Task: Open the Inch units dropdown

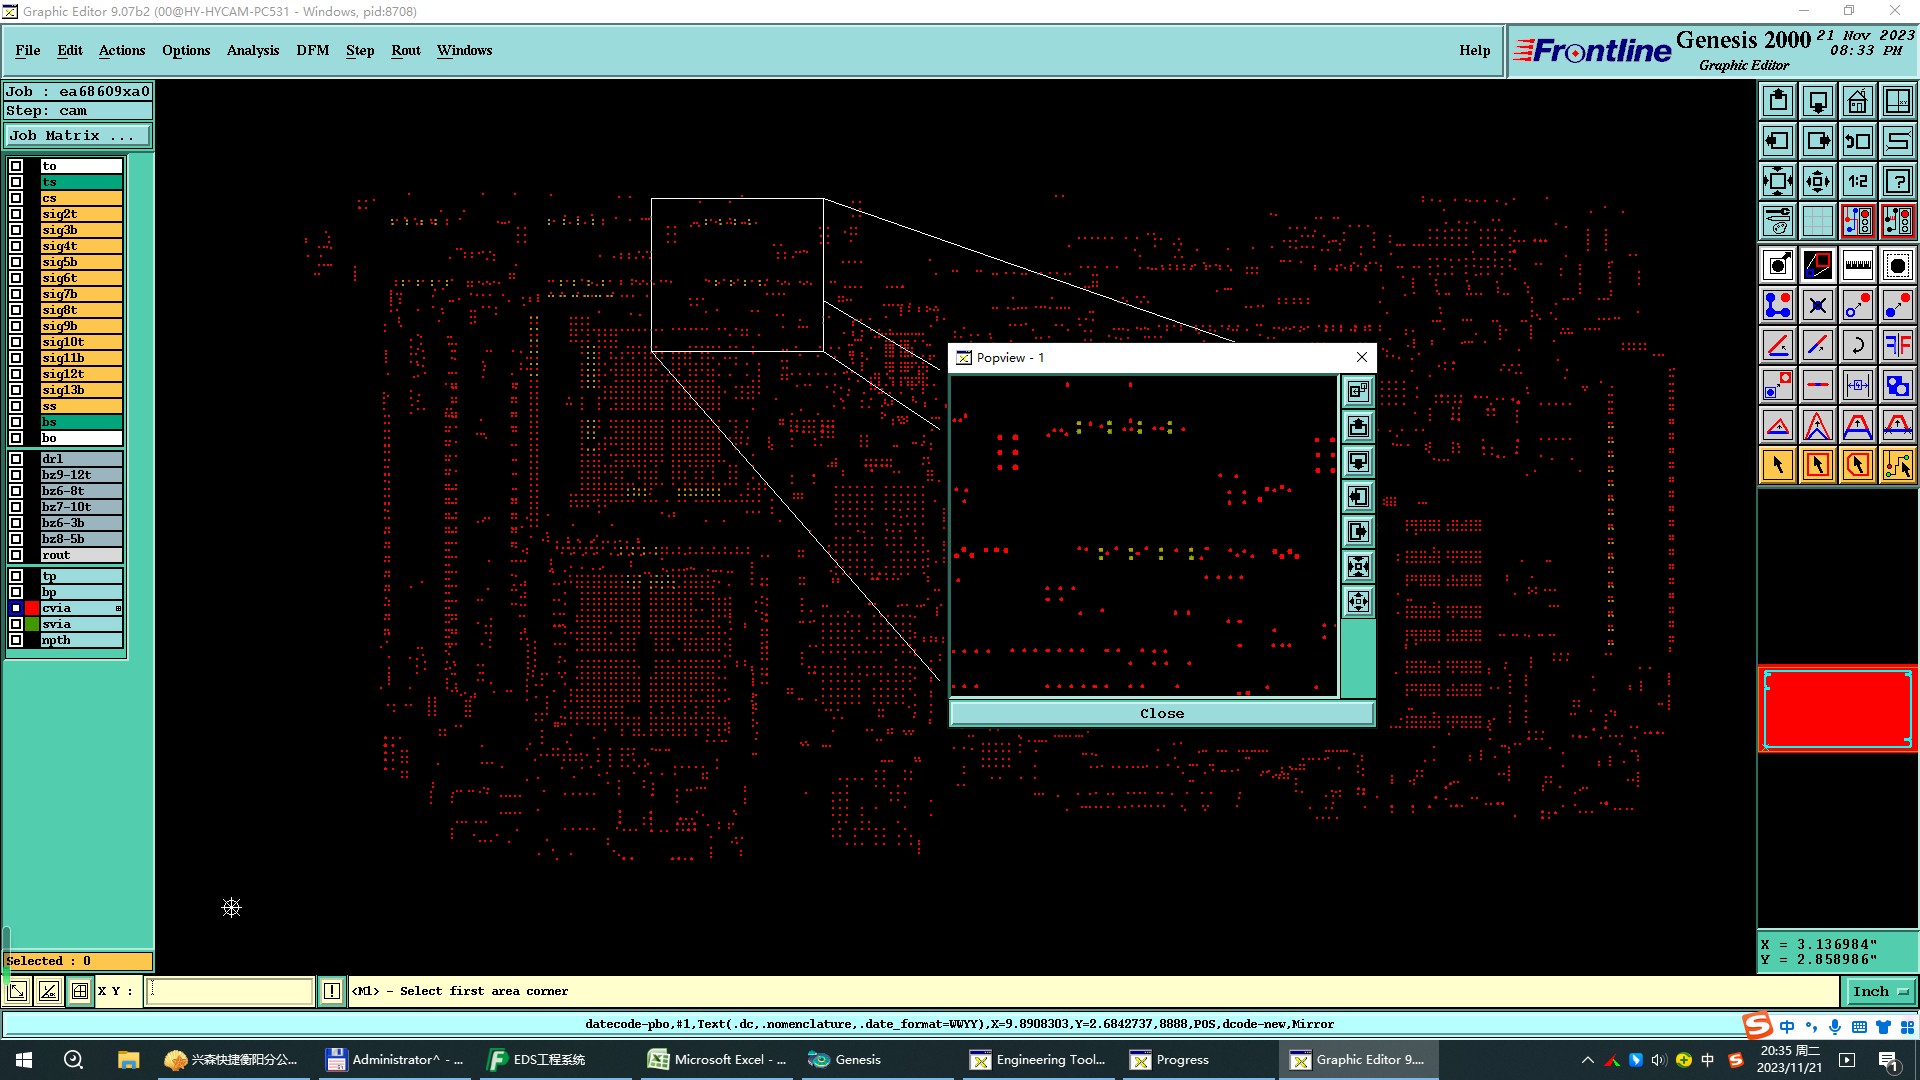Action: [x=1880, y=991]
